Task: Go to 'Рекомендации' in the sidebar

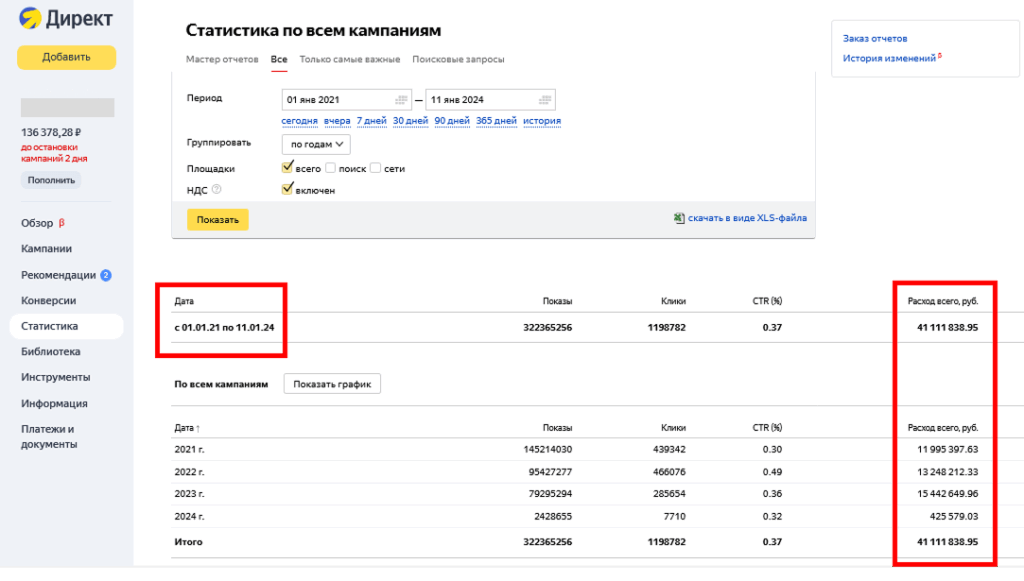Action: pos(58,275)
